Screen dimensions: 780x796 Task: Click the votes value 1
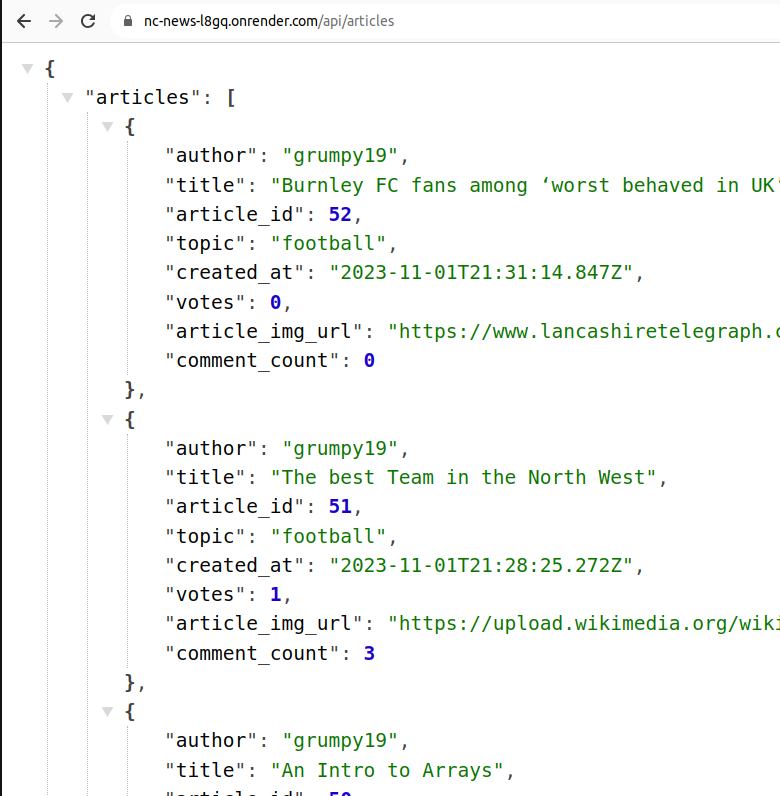tap(275, 594)
